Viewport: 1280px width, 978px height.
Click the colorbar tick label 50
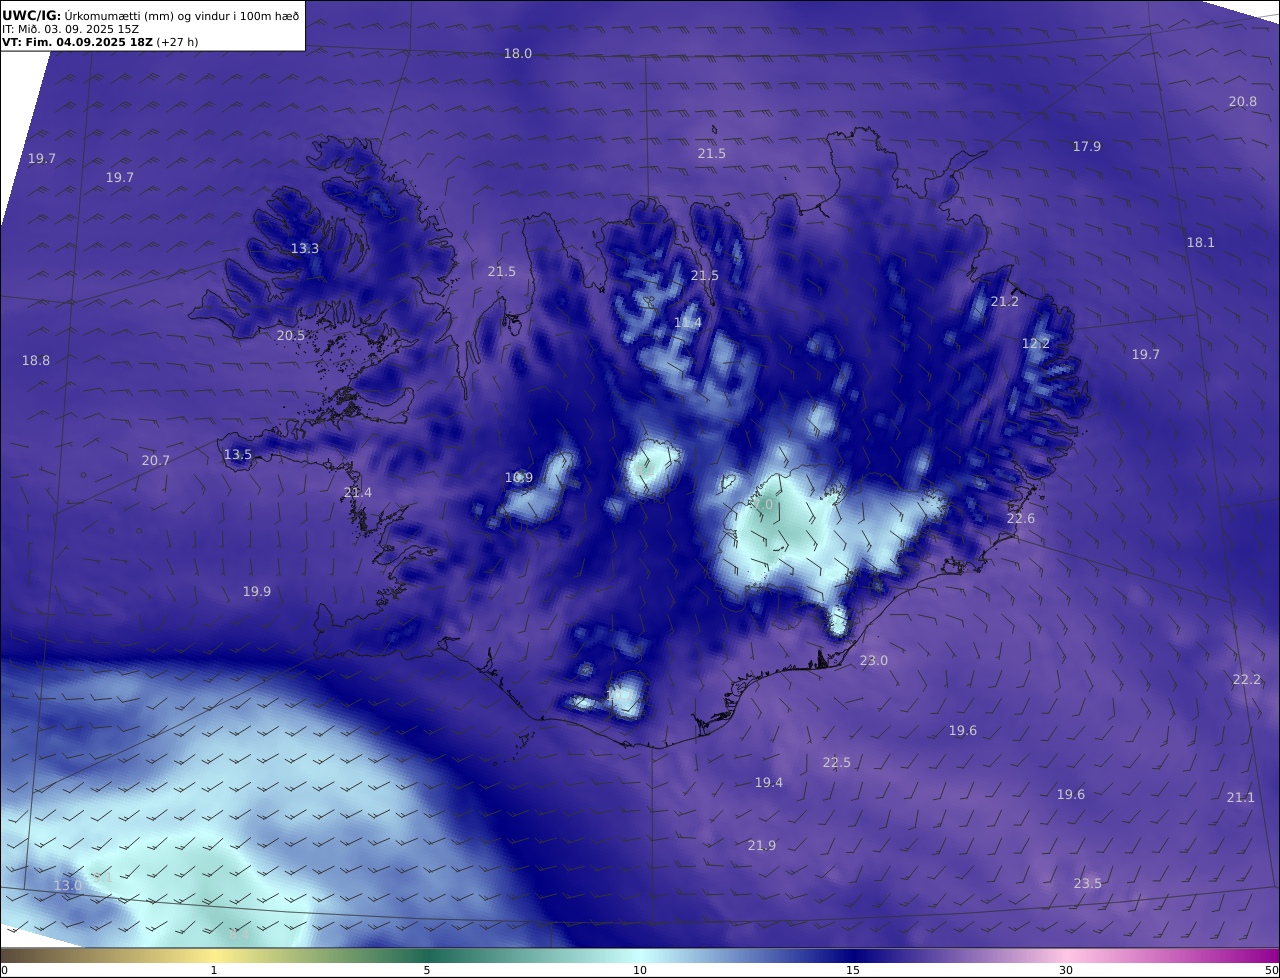1272,970
